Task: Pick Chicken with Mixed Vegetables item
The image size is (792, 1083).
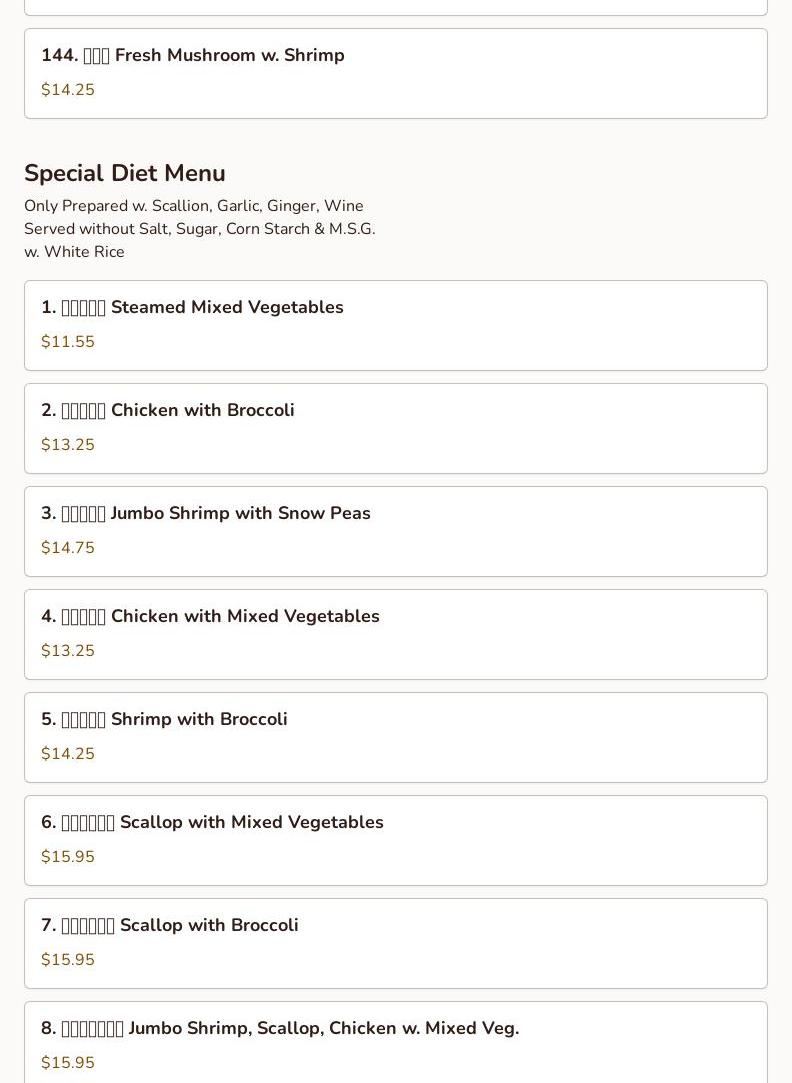Action: tap(396, 634)
